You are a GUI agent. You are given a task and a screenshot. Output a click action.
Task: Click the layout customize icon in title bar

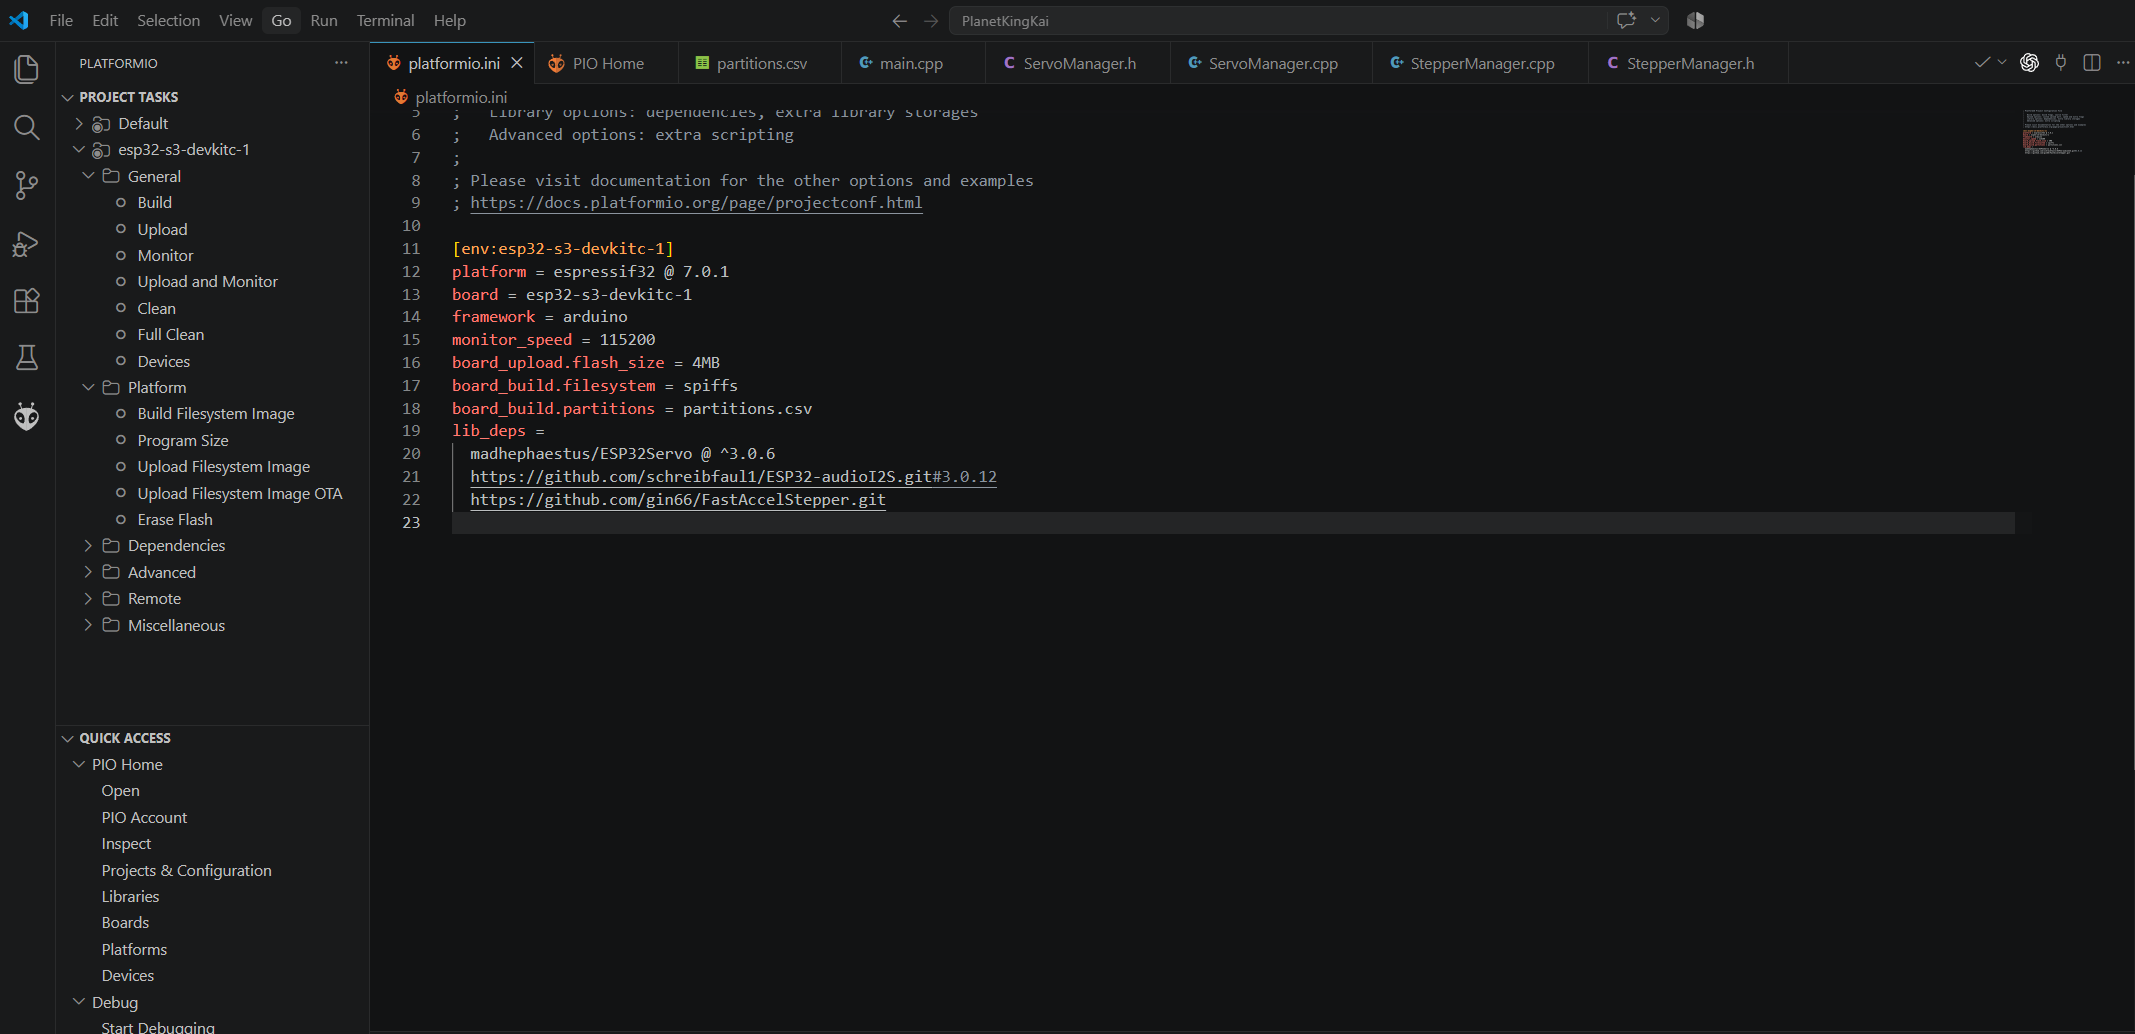point(1695,20)
